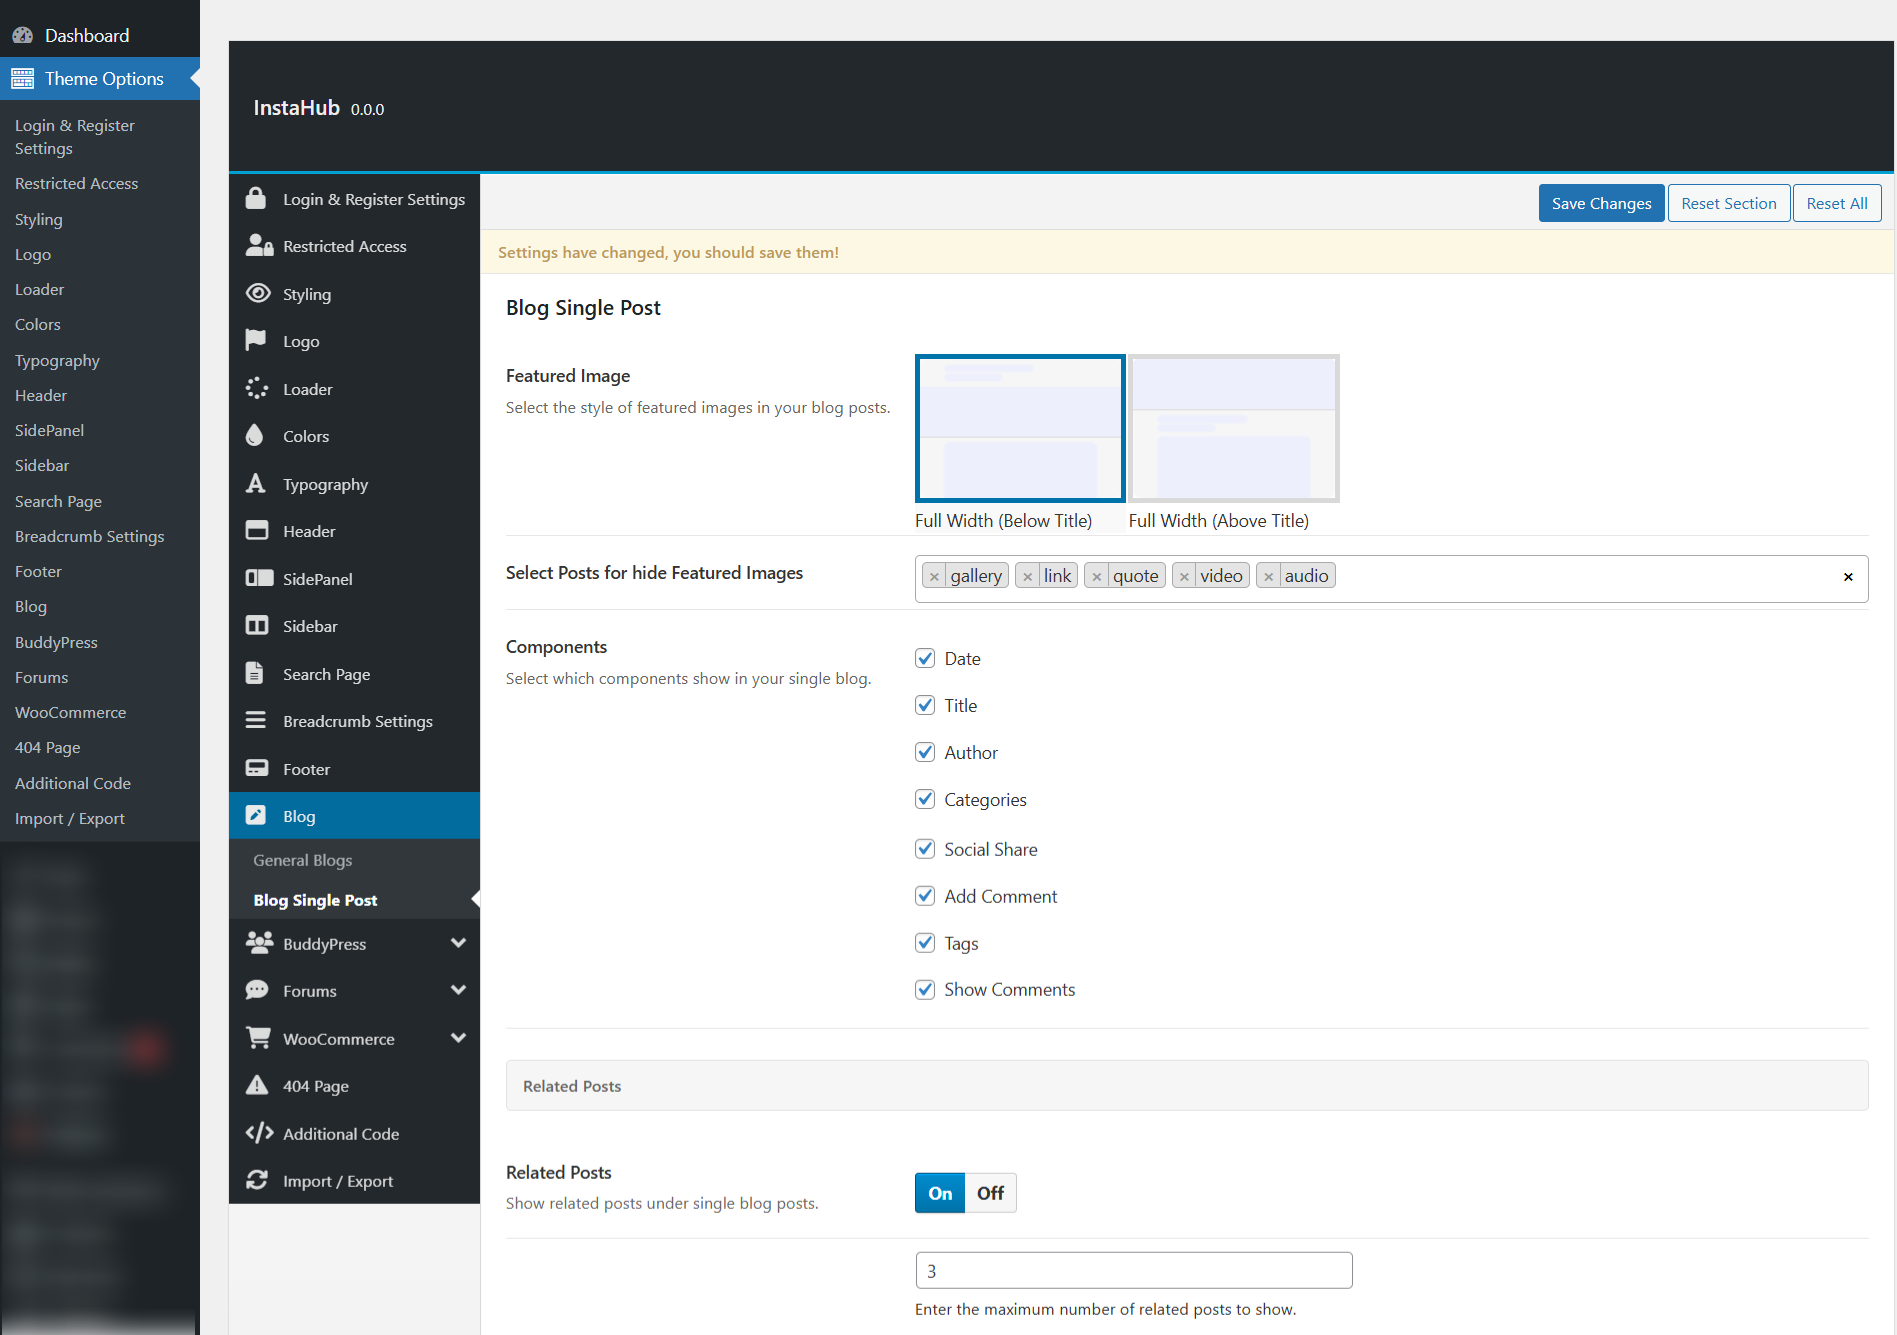1897x1335 pixels.
Task: Click the eye icon next to Styling
Action: 258,293
